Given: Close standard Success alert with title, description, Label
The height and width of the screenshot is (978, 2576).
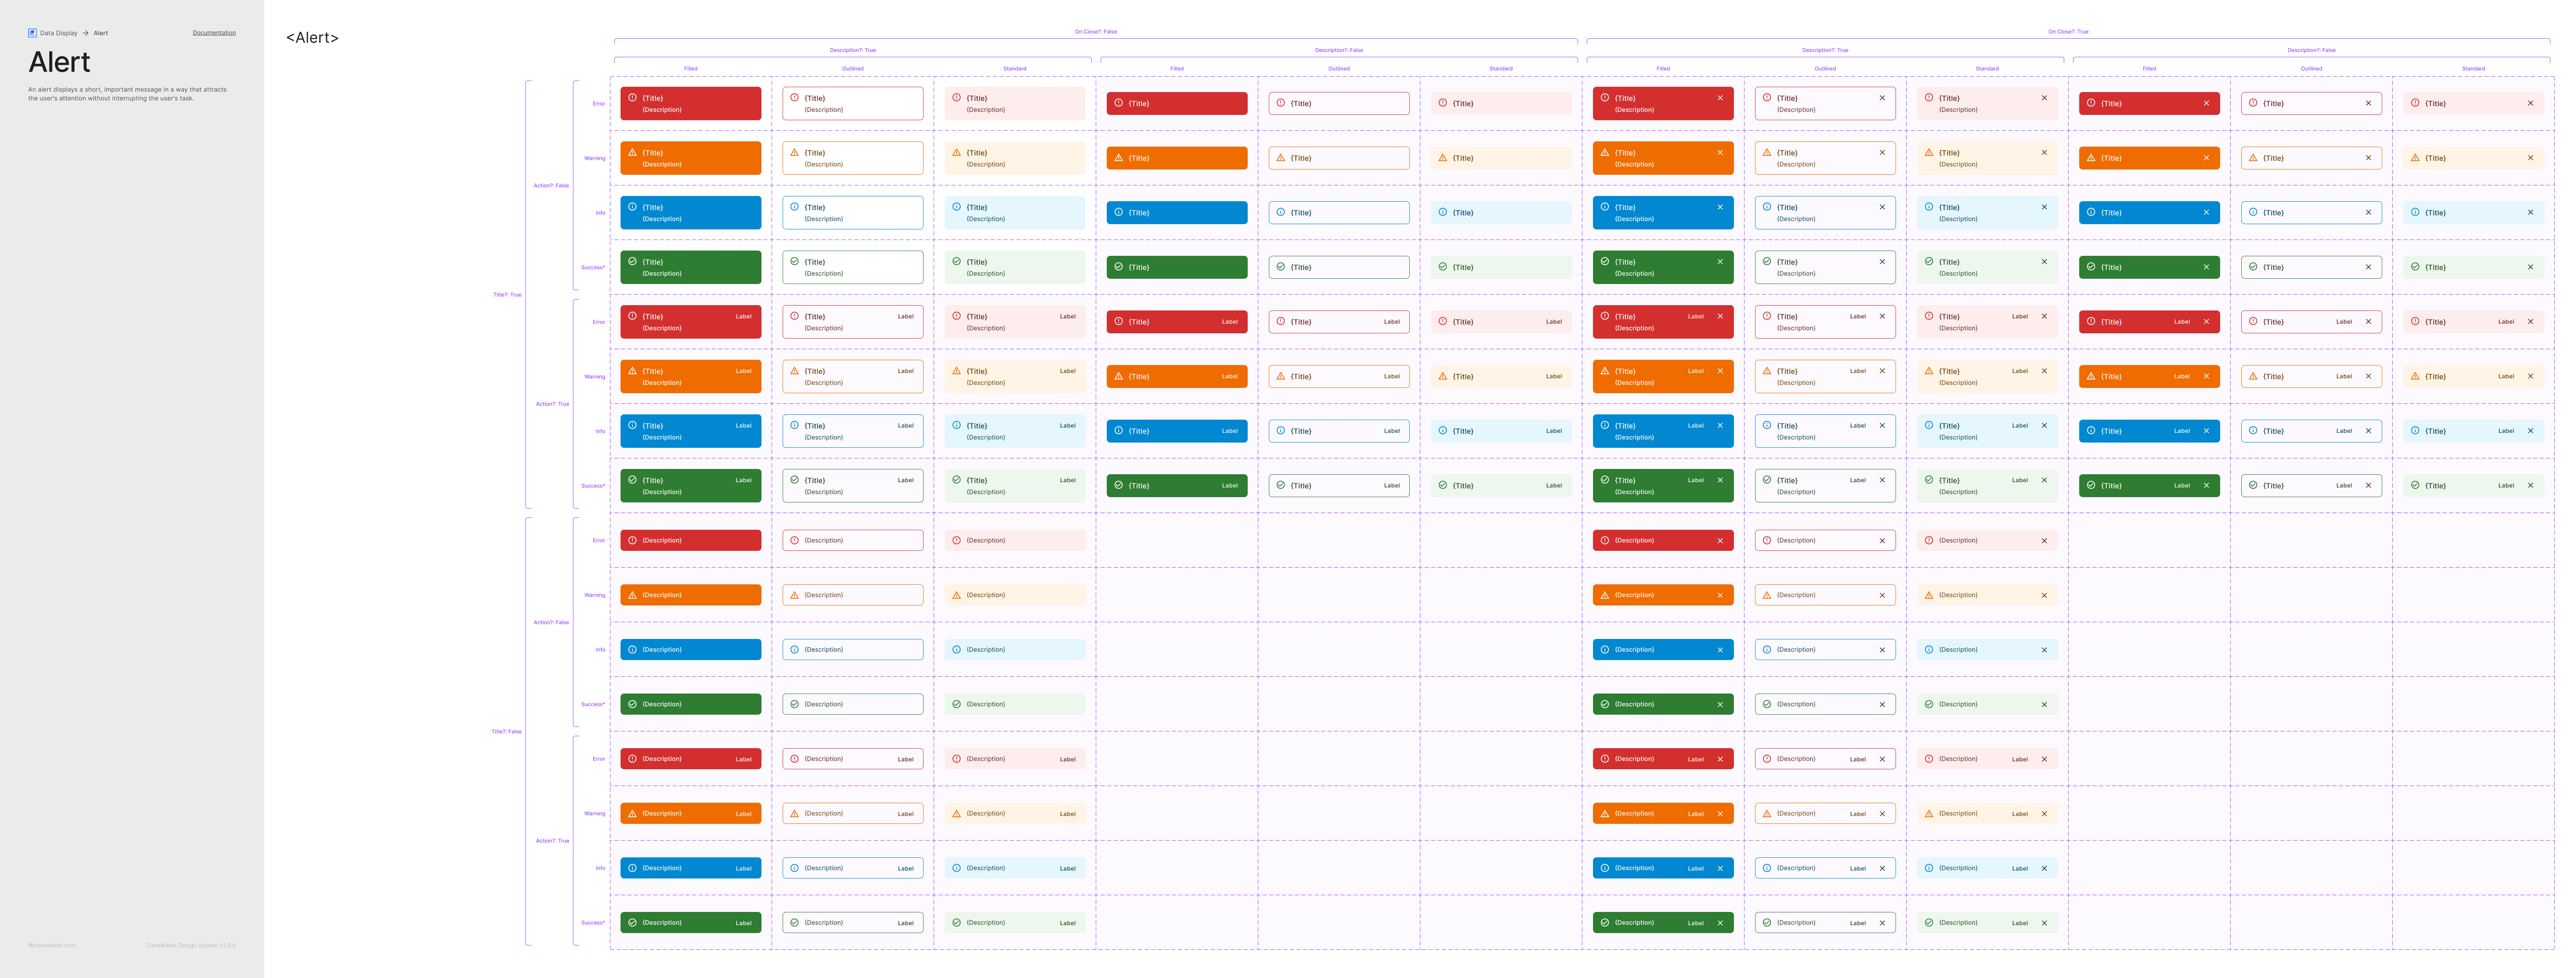Looking at the screenshot, I should click(x=2044, y=480).
